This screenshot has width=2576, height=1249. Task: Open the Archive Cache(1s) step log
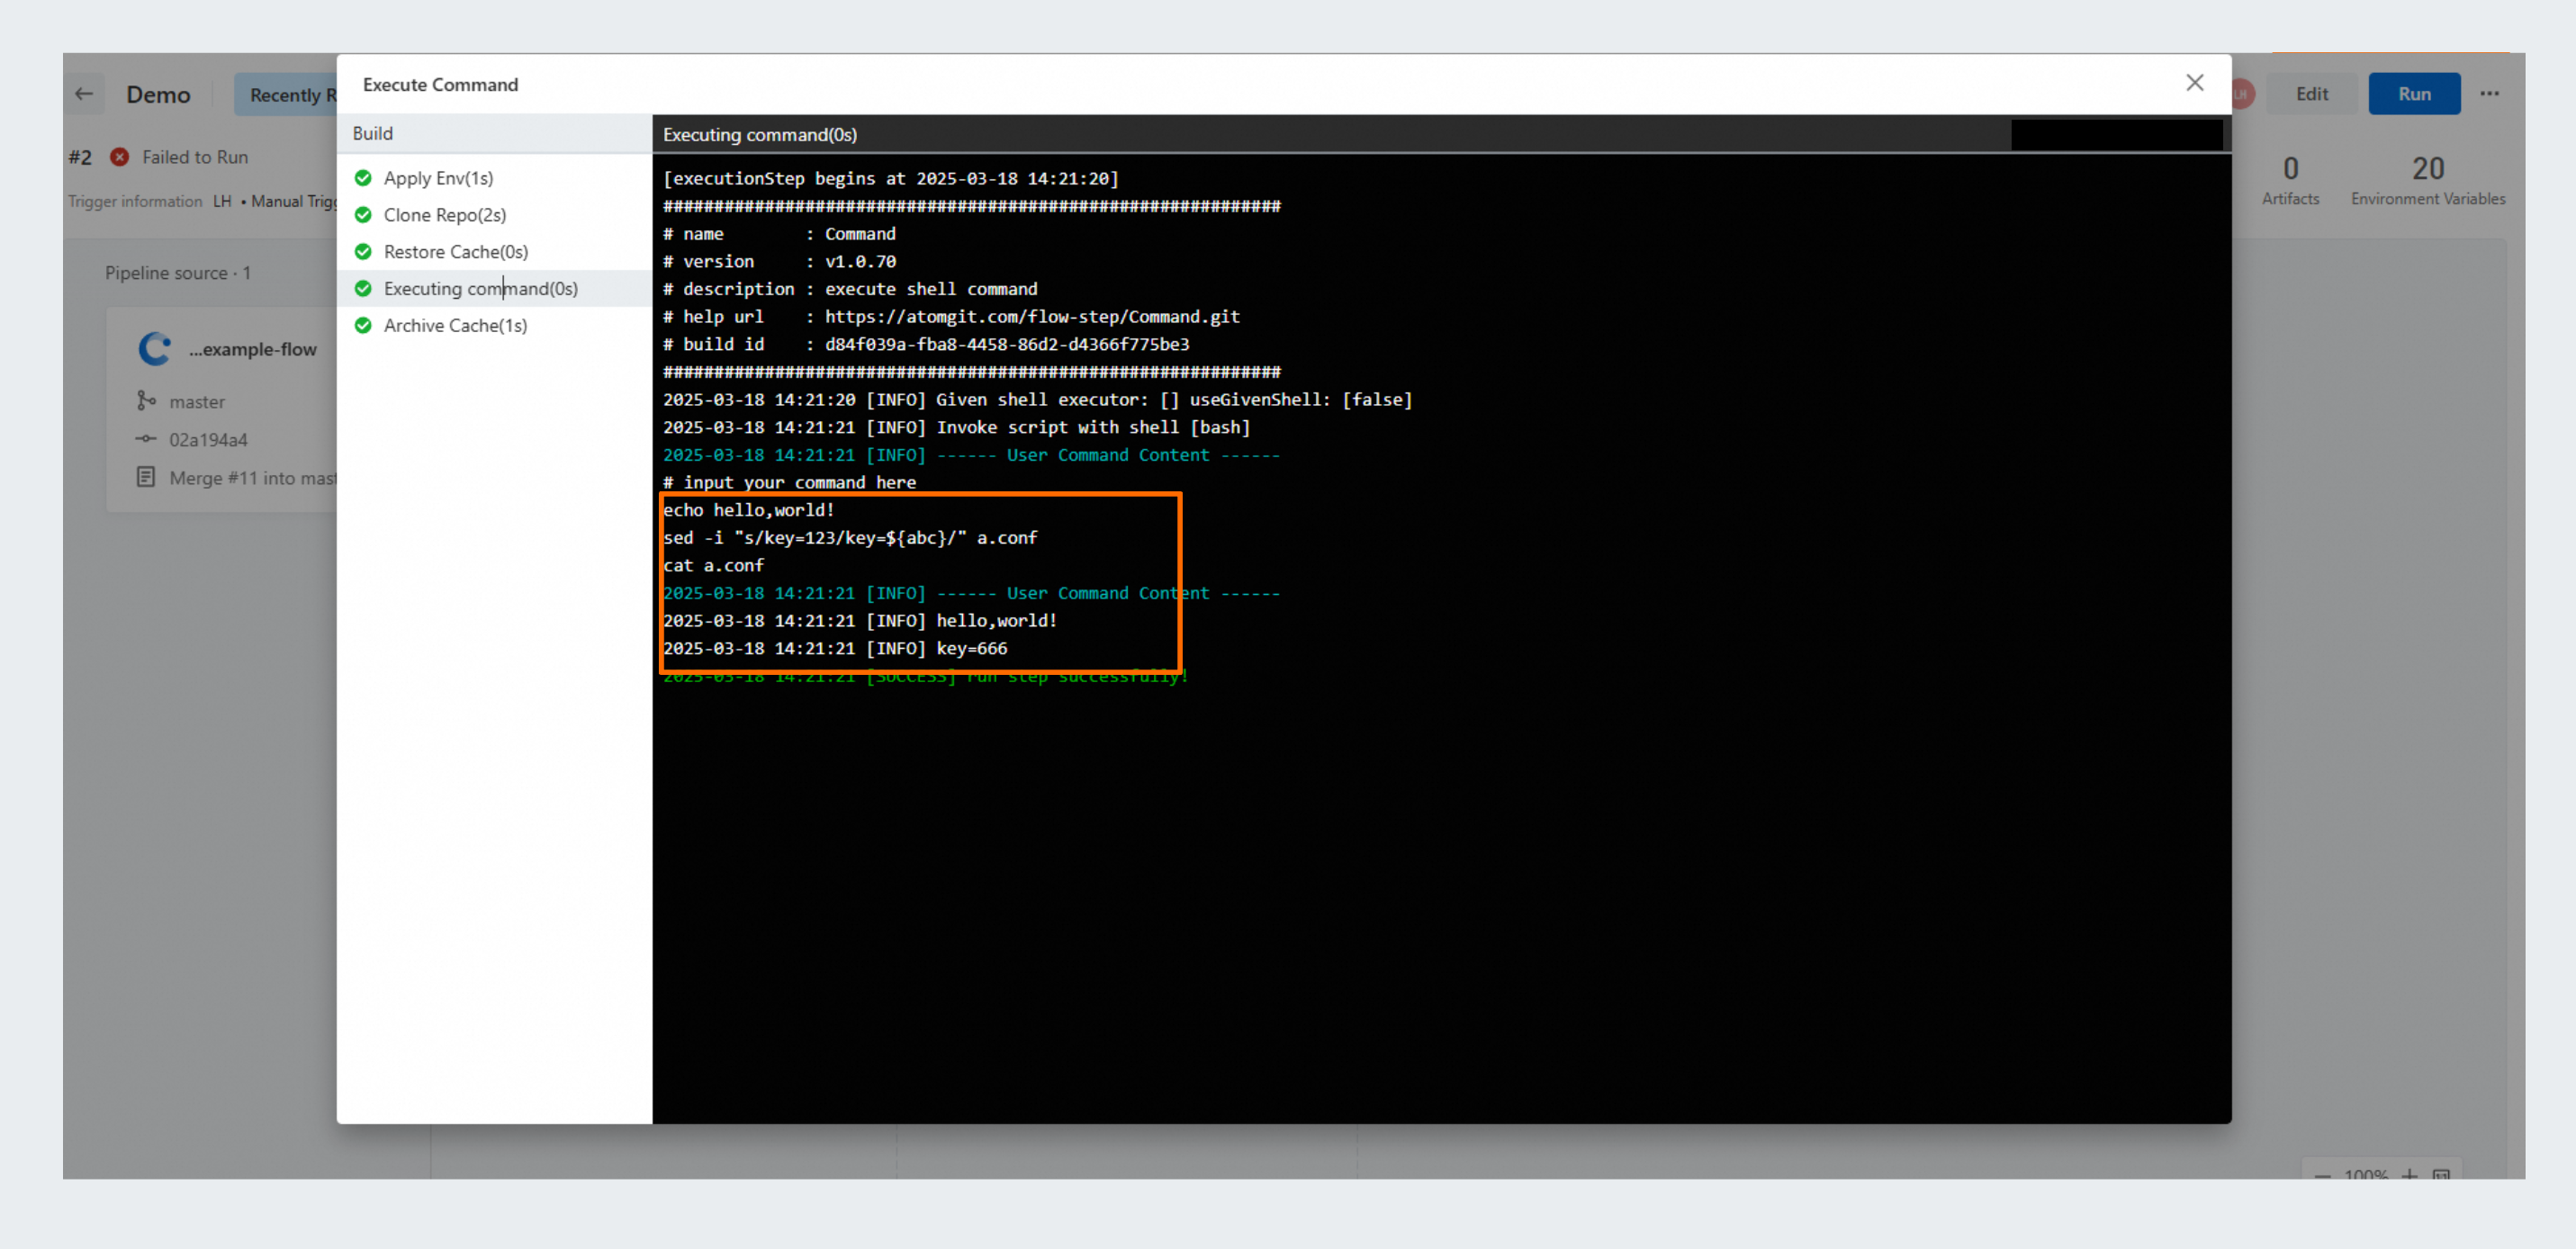[x=455, y=326]
